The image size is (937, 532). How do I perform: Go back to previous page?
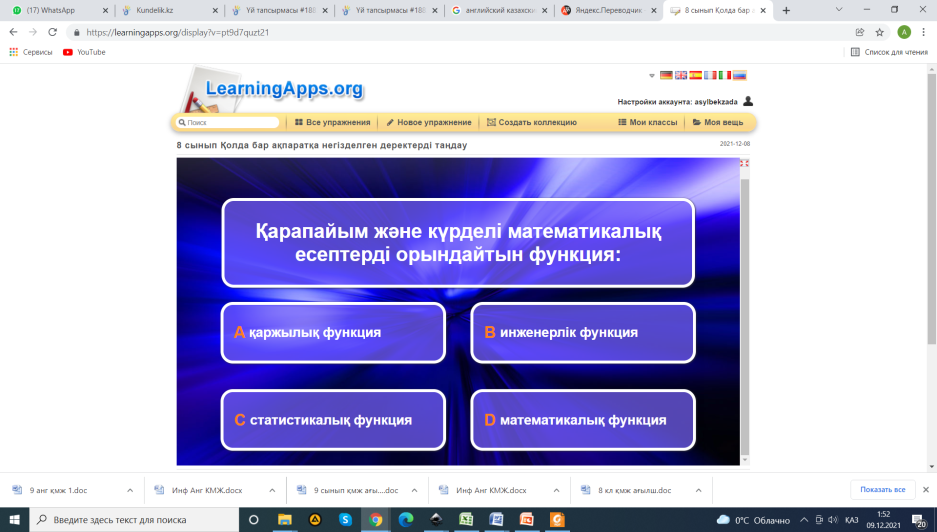13,32
